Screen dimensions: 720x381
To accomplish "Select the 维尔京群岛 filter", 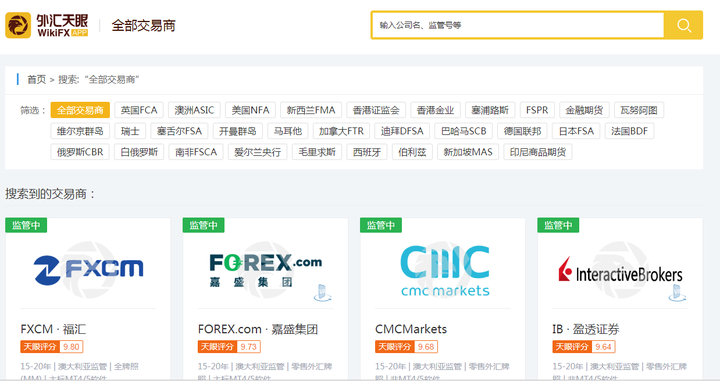I will tap(80, 131).
